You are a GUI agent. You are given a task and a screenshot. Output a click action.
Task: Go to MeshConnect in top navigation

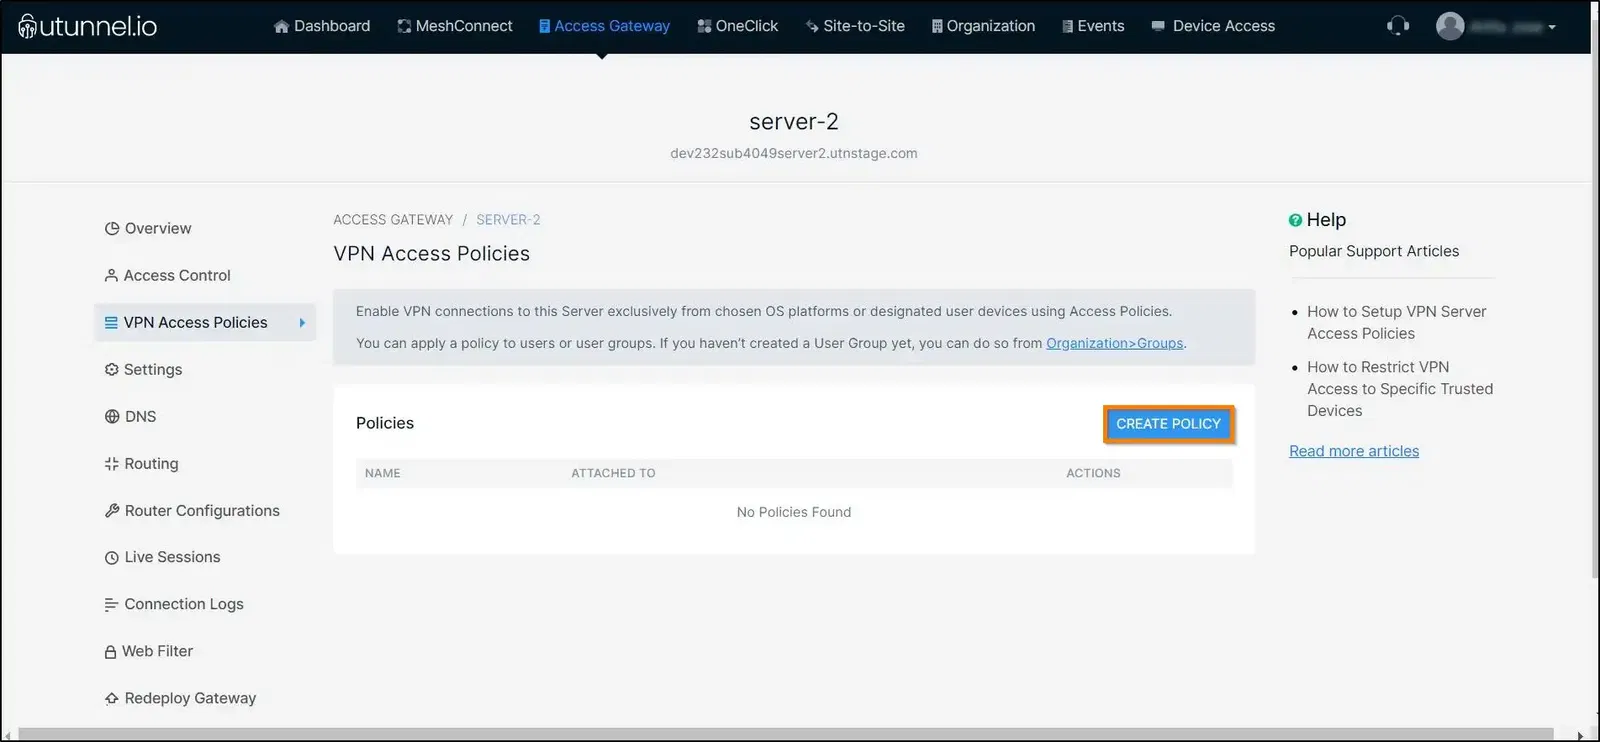[455, 26]
